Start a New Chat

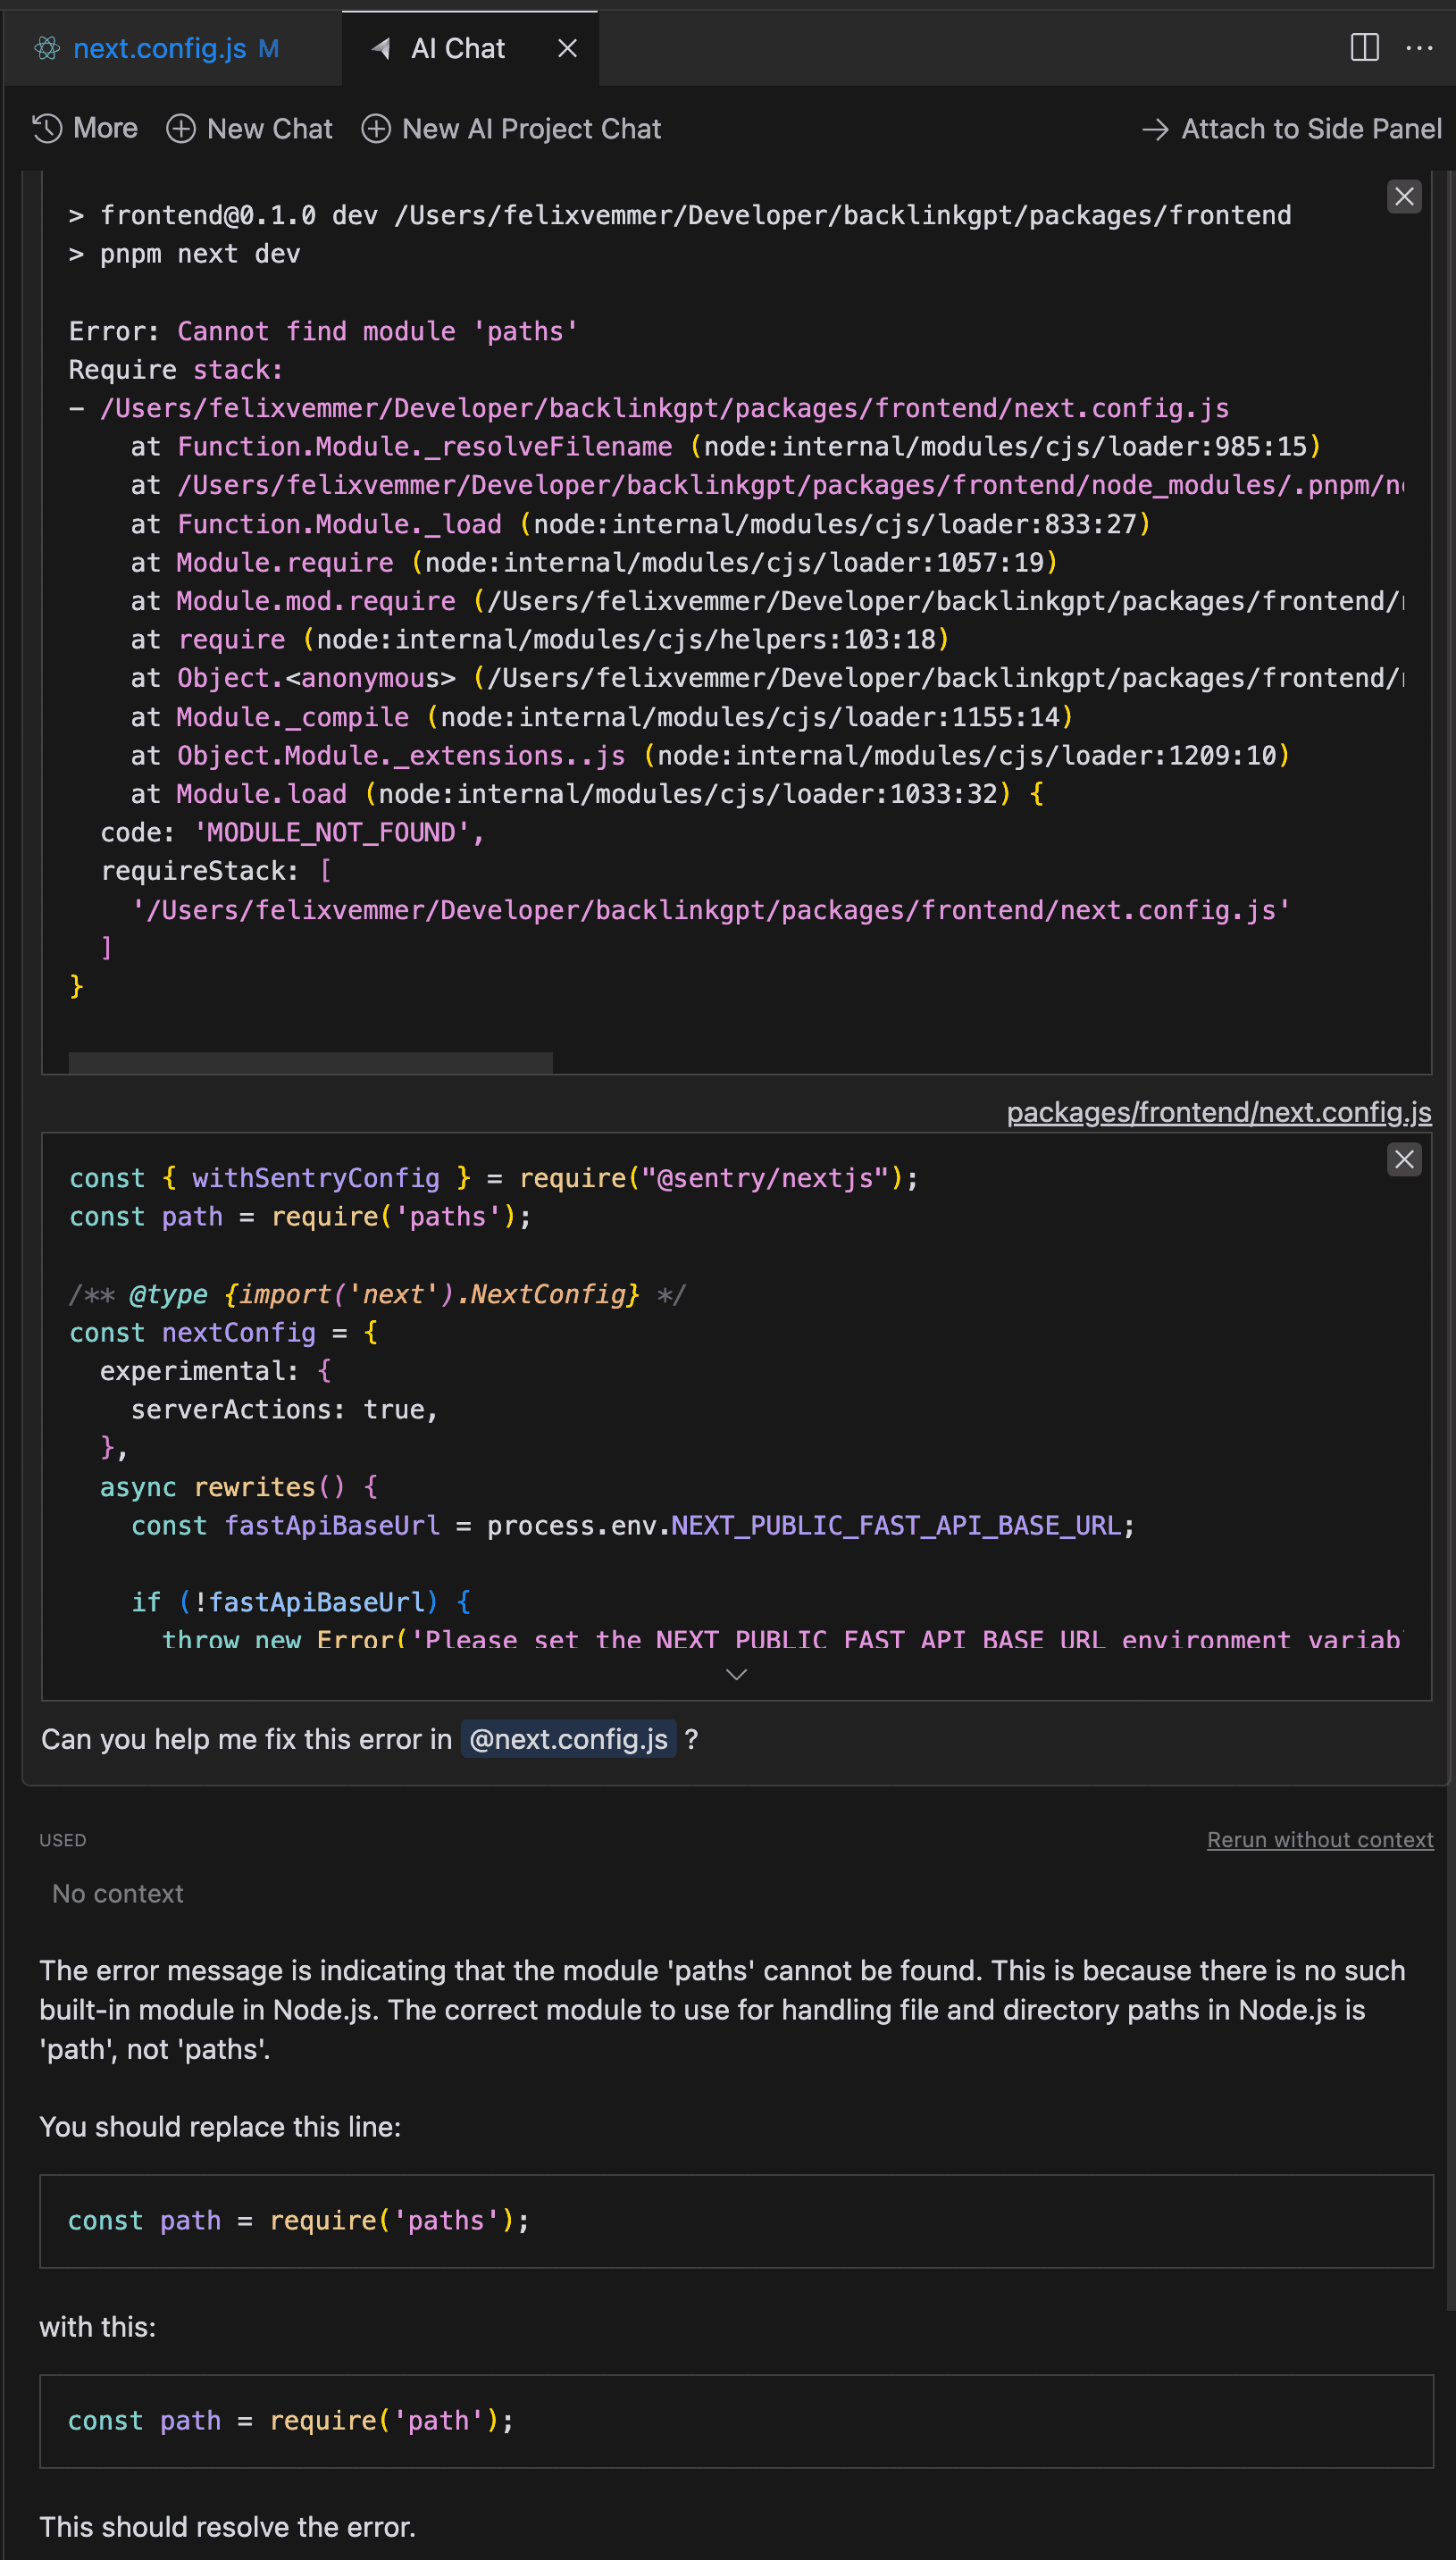pos(250,129)
